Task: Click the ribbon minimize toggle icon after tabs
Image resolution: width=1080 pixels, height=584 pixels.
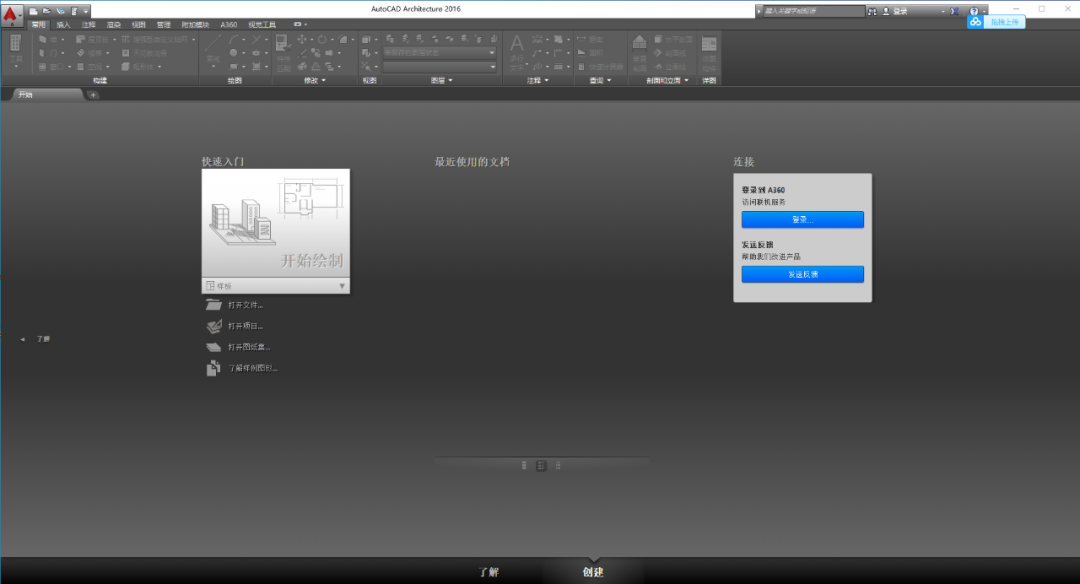Action: click(x=298, y=24)
